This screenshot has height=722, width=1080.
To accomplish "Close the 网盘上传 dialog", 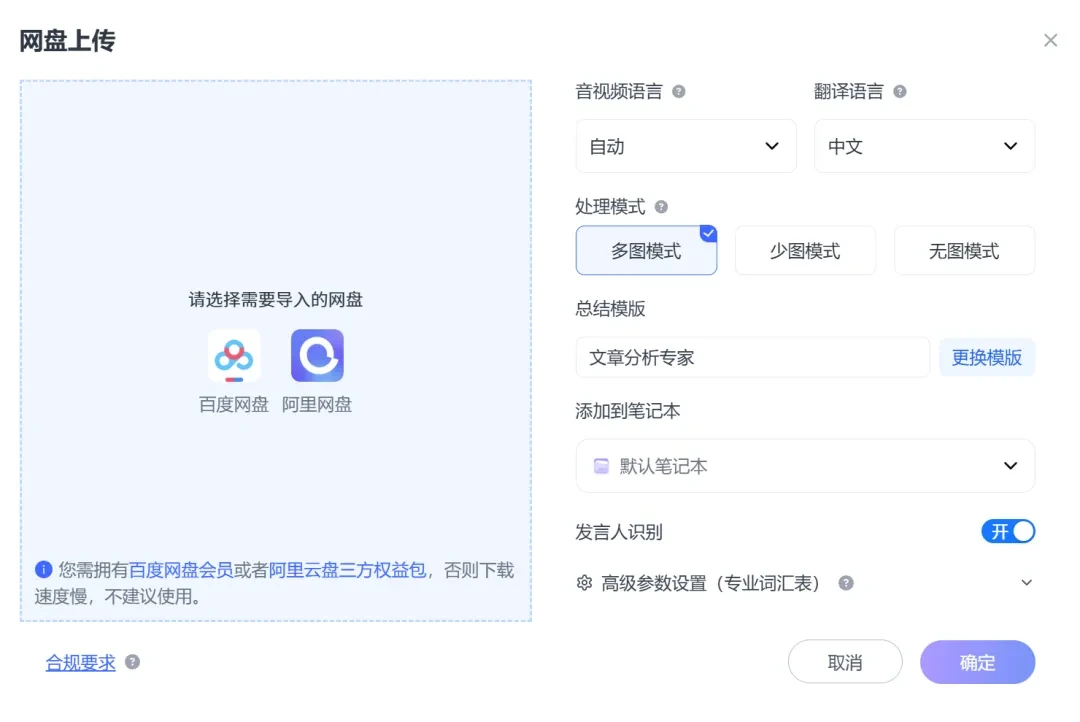I will pyautogui.click(x=1050, y=41).
